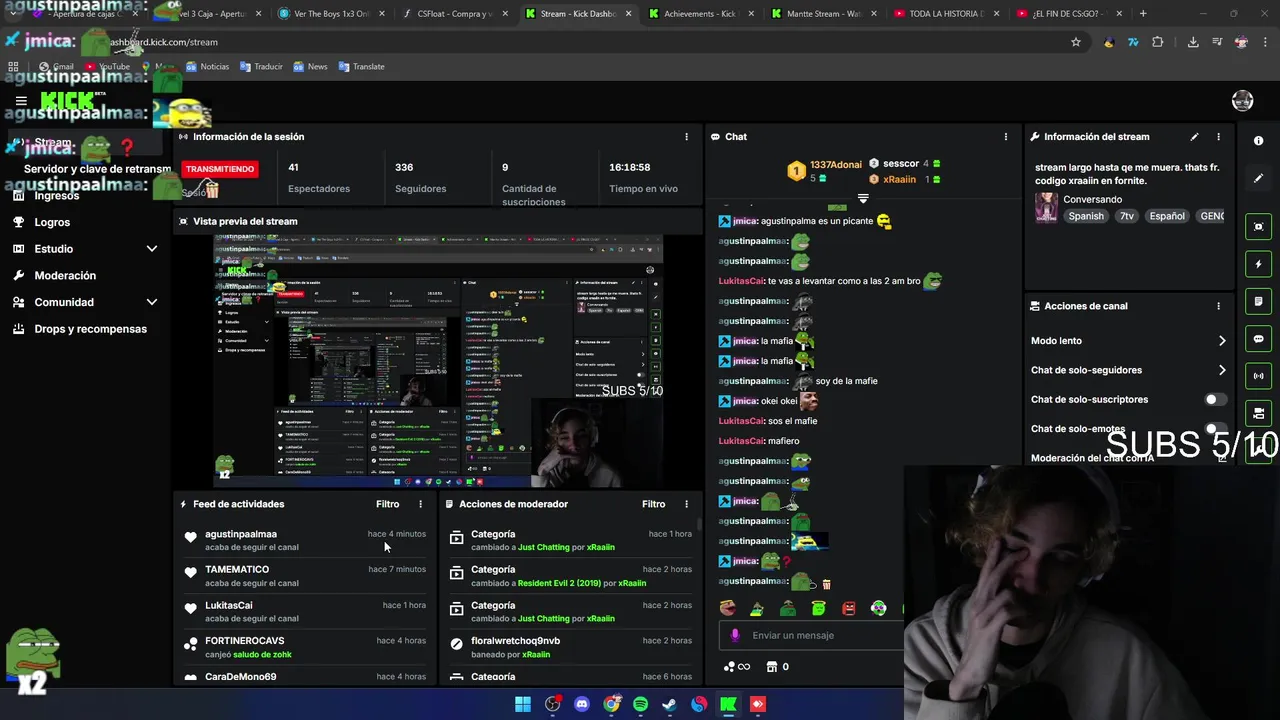Open the user avatar menu top right
This screenshot has height=720, width=1280.
click(1242, 100)
